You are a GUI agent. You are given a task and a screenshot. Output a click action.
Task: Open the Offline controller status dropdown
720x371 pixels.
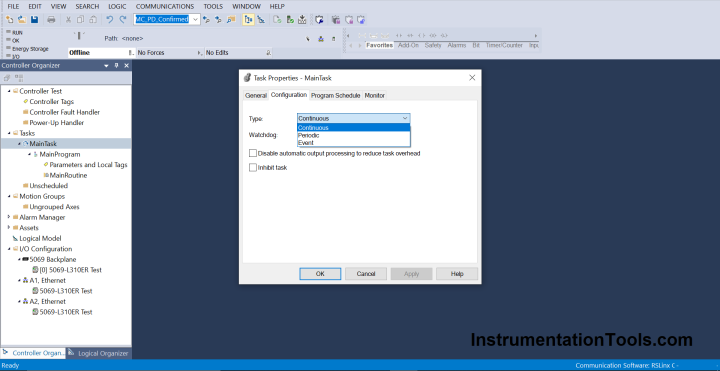(131, 53)
